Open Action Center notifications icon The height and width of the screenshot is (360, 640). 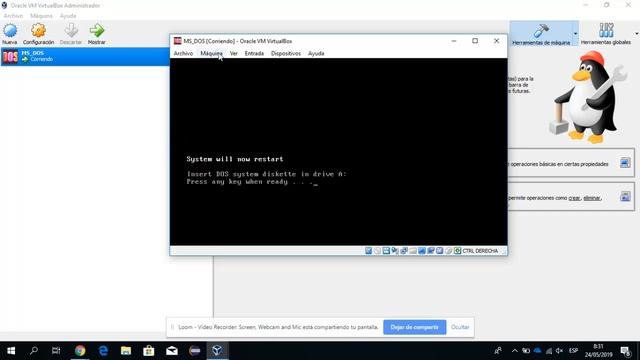click(625, 351)
